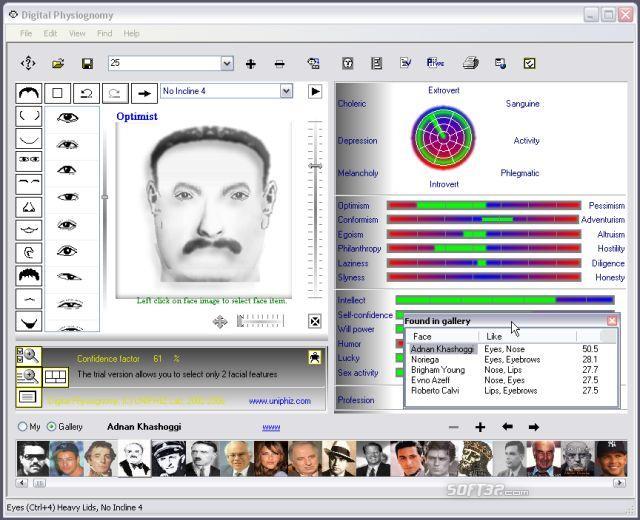Viewport: 640px width, 520px height.
Task: Click the temperament color wheel
Action: click(443, 138)
